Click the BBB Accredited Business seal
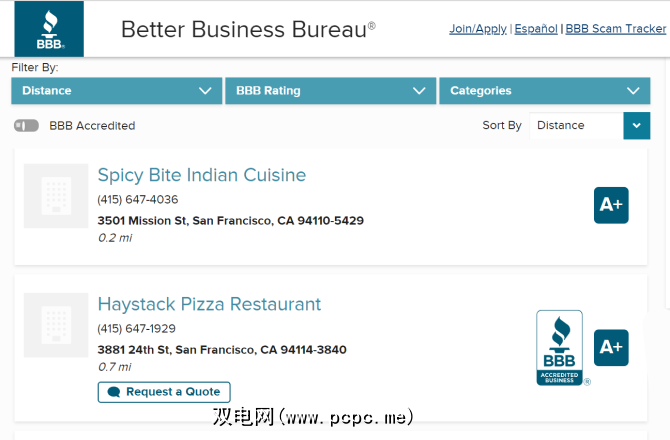Image resolution: width=670 pixels, height=440 pixels. pos(560,348)
